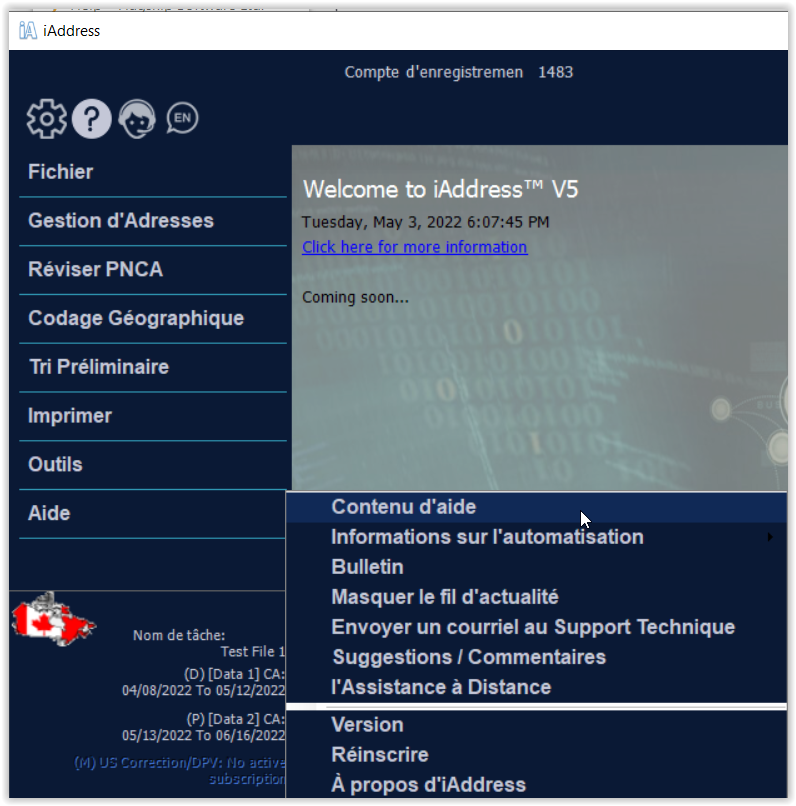The image size is (796, 806).
Task: Select Suggestions / Commentaires
Action: [536, 657]
